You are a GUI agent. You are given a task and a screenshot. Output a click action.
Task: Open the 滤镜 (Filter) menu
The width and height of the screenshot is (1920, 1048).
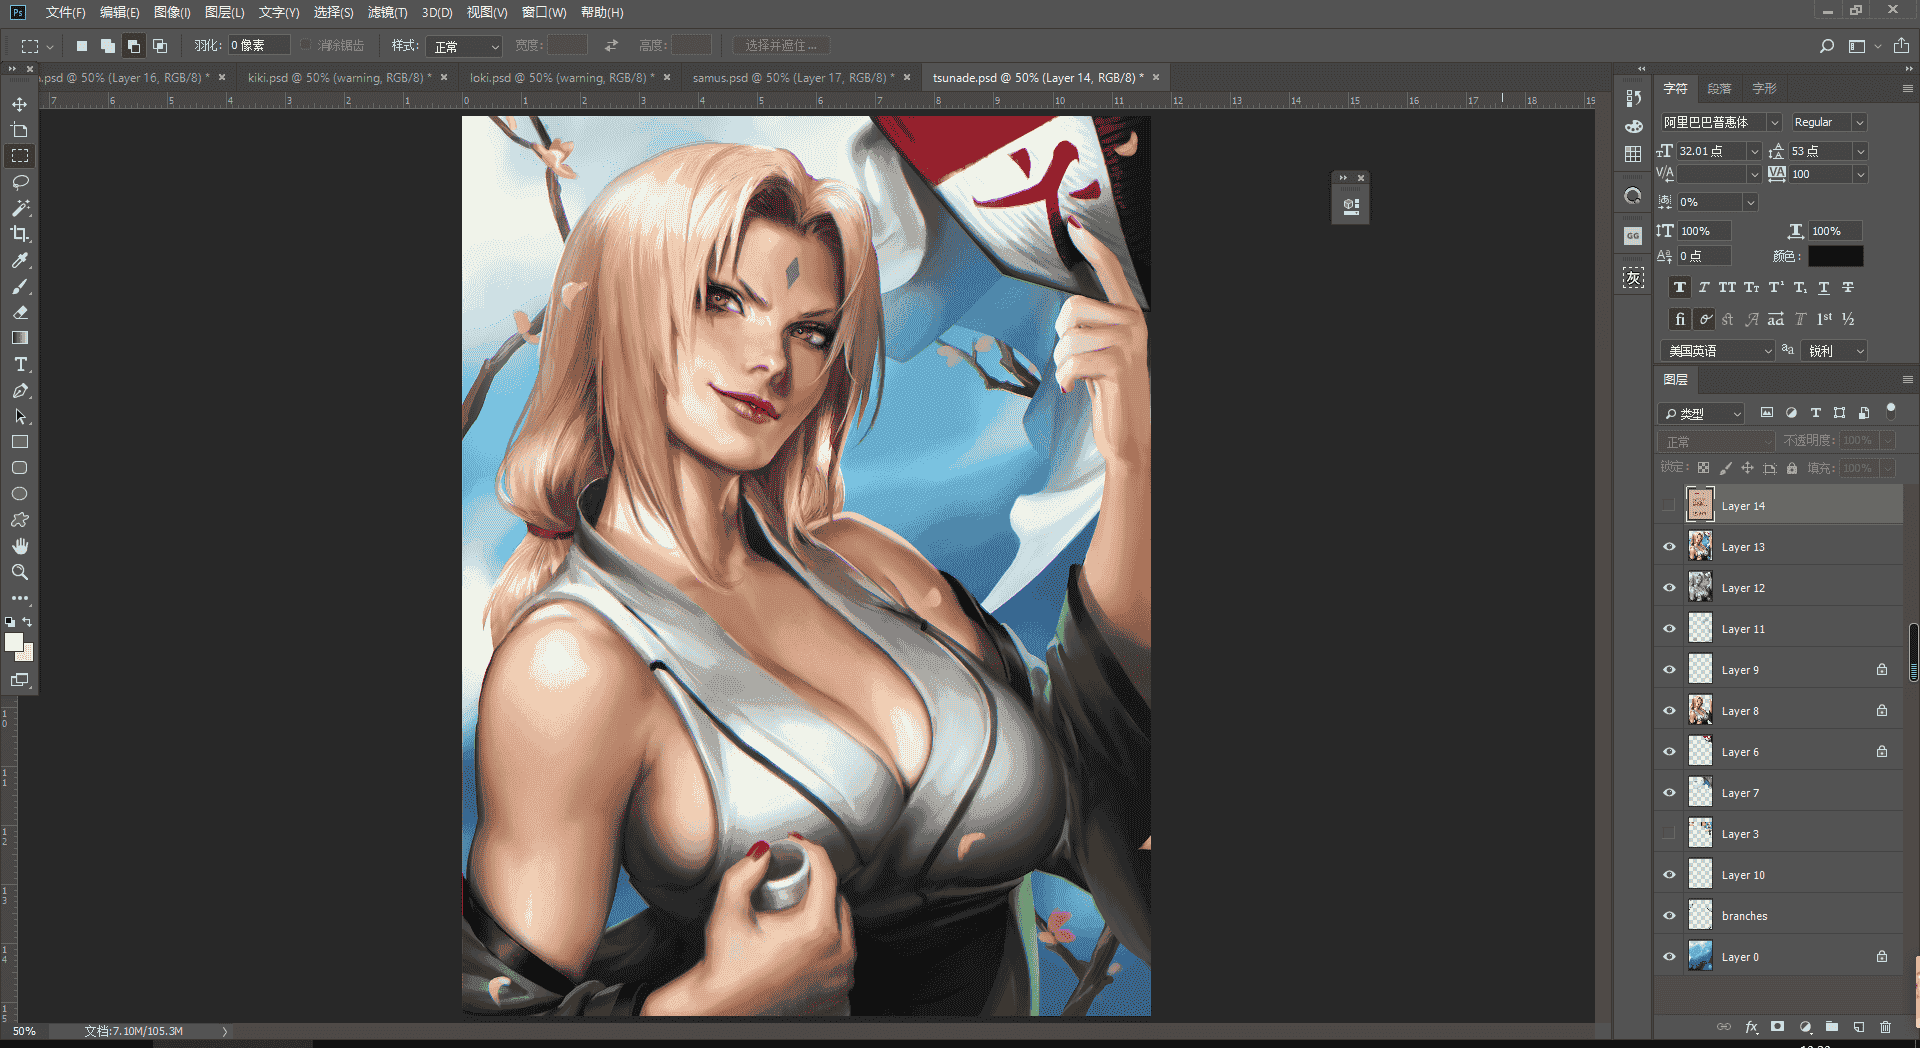387,12
